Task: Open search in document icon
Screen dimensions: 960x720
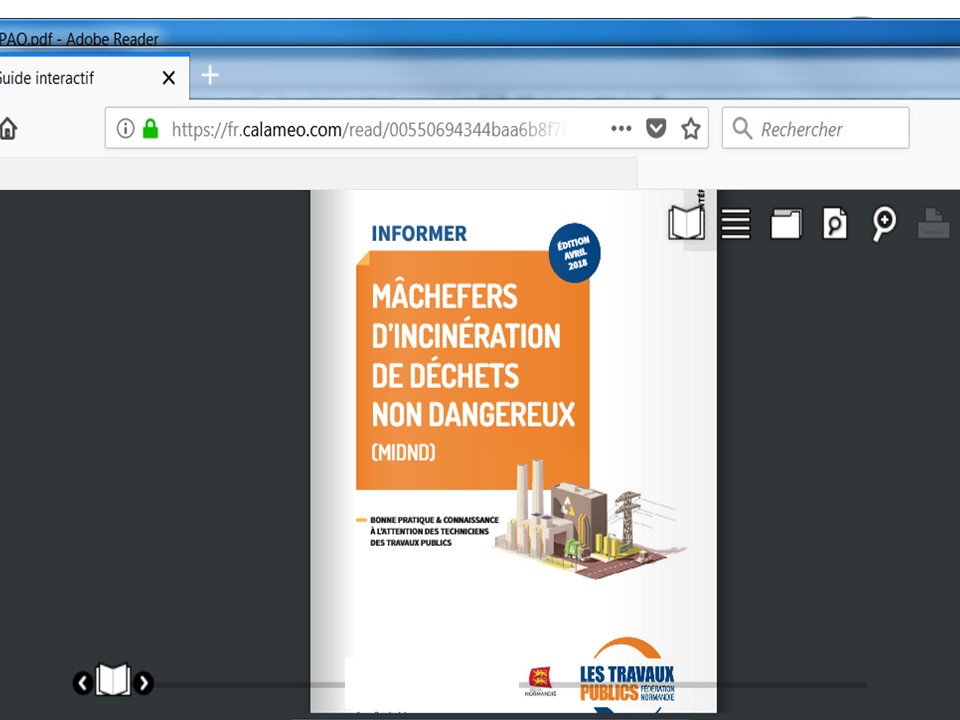Action: coord(834,223)
